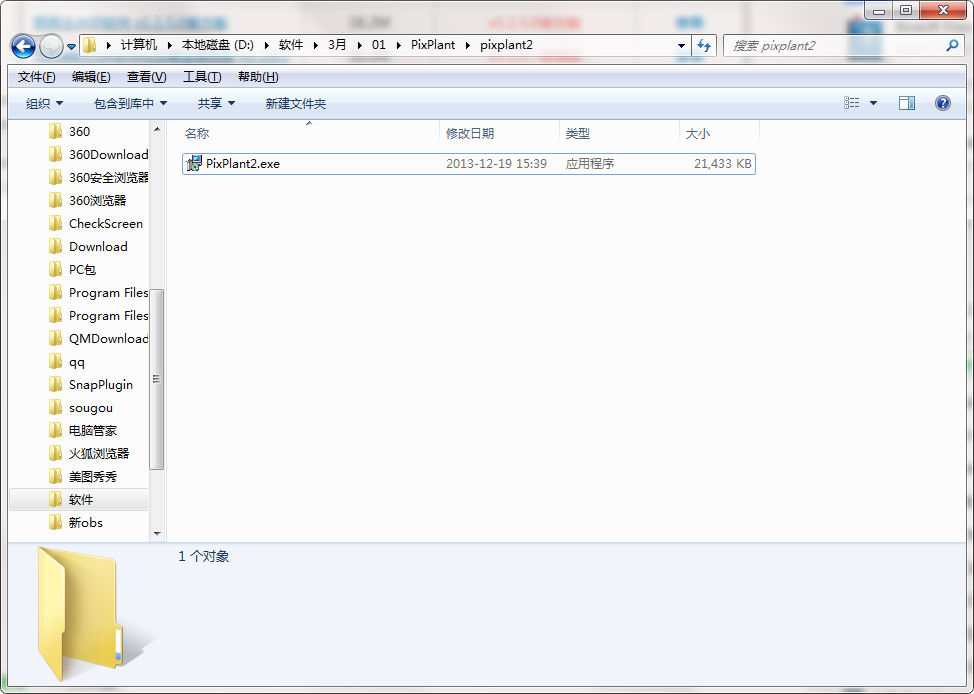Click 01 in the address breadcrumb
This screenshot has height=694, width=974.
tap(378, 45)
